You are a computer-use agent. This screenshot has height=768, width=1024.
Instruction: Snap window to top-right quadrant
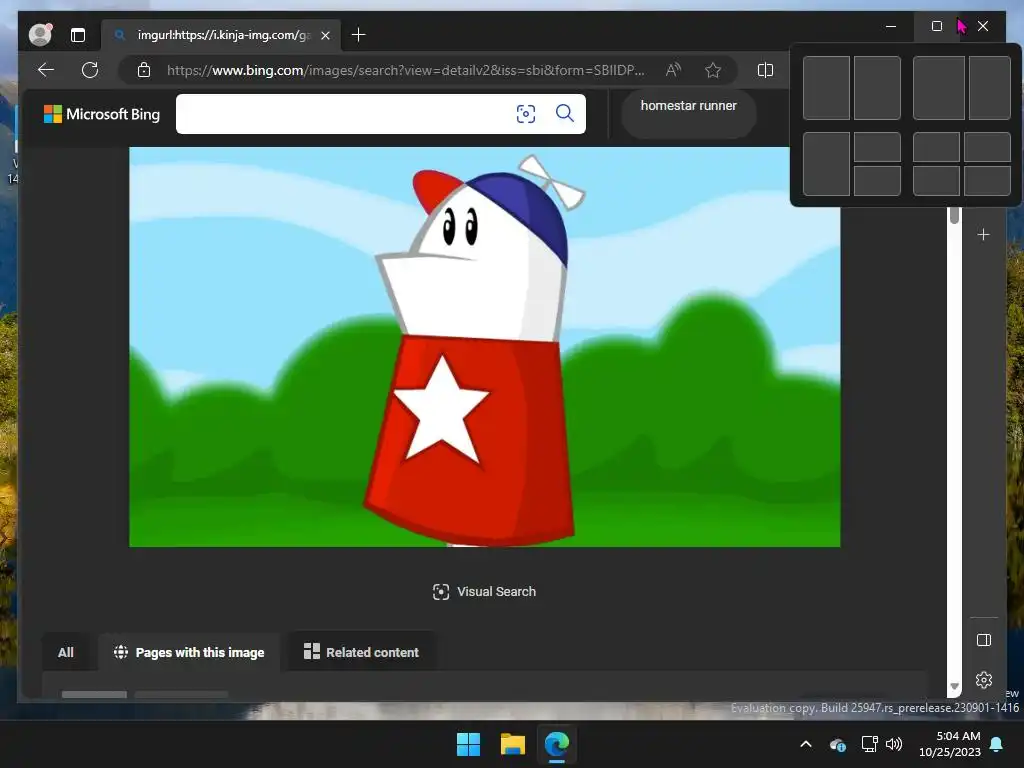[987, 147]
